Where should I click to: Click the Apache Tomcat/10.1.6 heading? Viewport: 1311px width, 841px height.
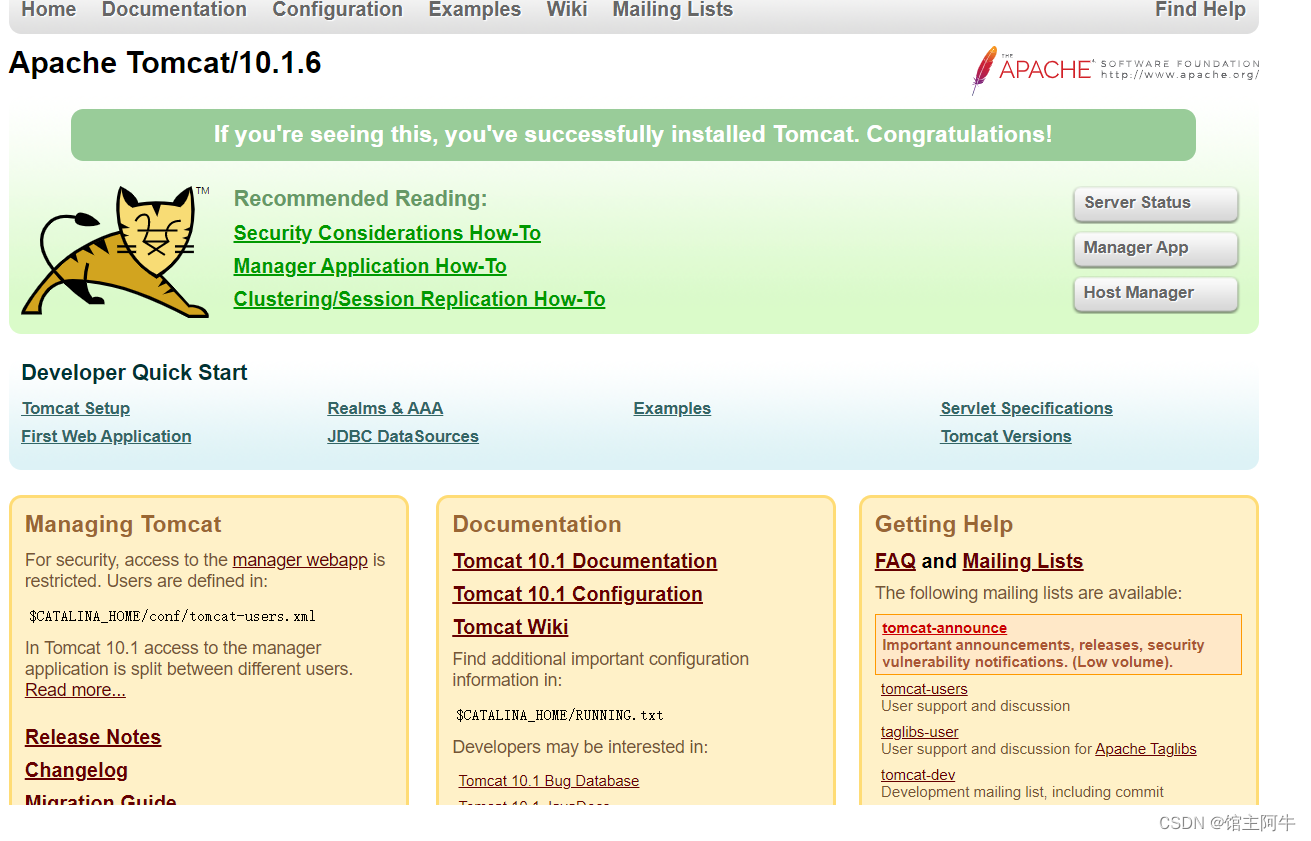click(165, 63)
